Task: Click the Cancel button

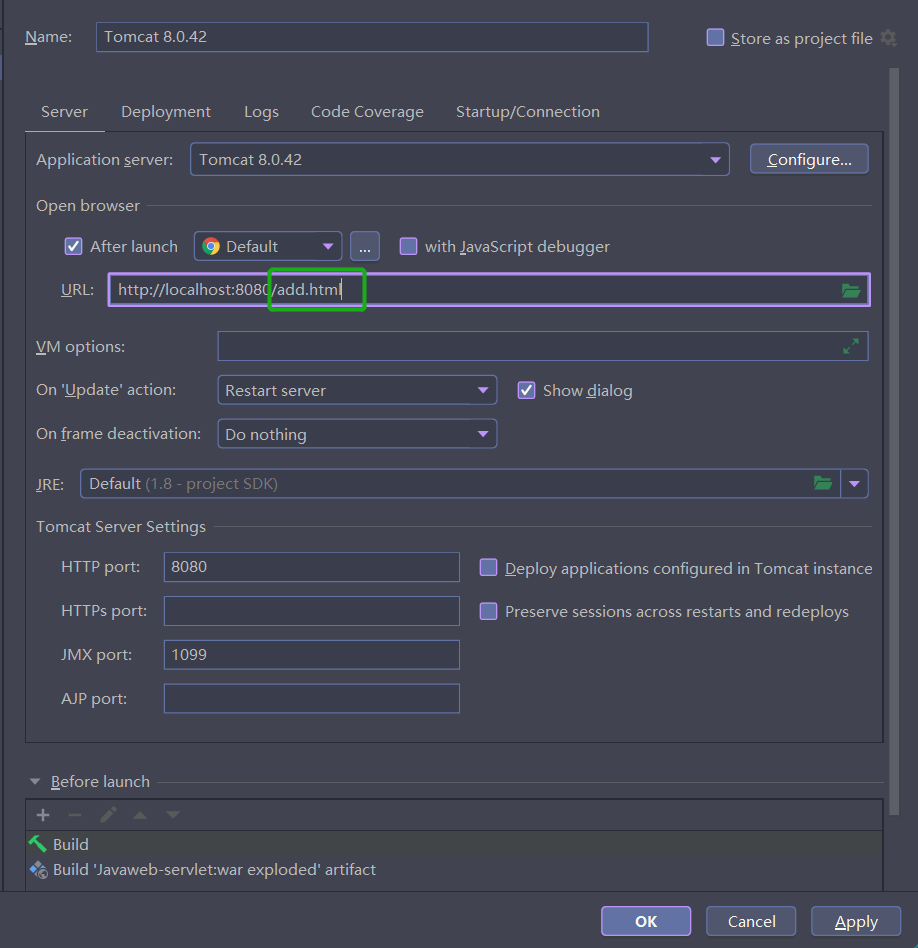Action: (x=751, y=921)
